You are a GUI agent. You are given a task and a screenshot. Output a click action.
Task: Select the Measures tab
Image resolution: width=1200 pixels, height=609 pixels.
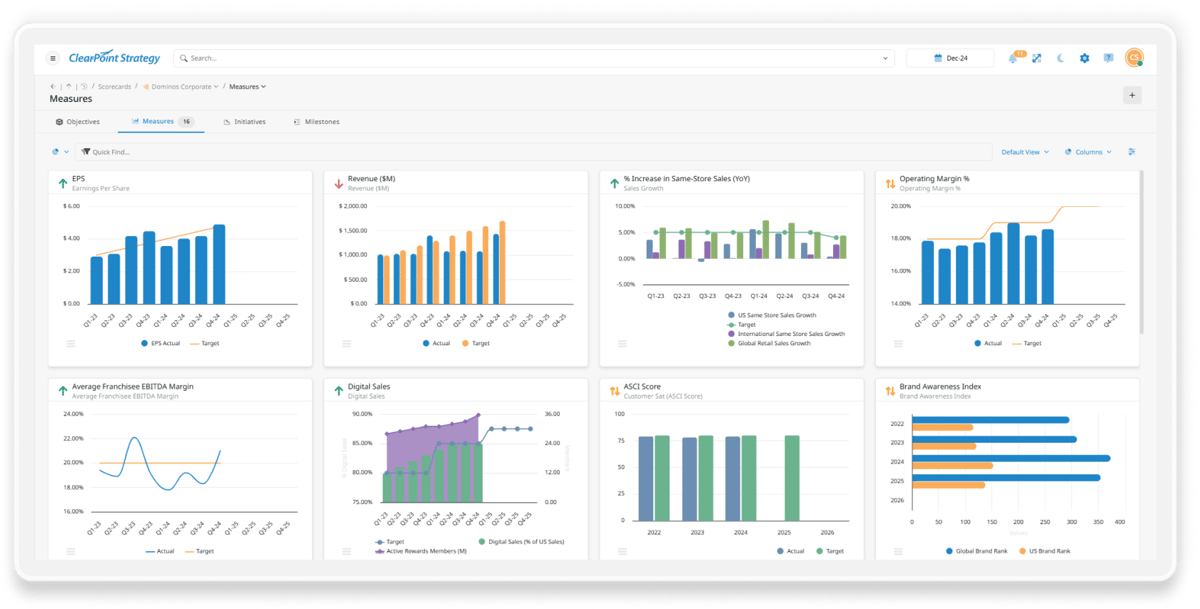tap(160, 122)
